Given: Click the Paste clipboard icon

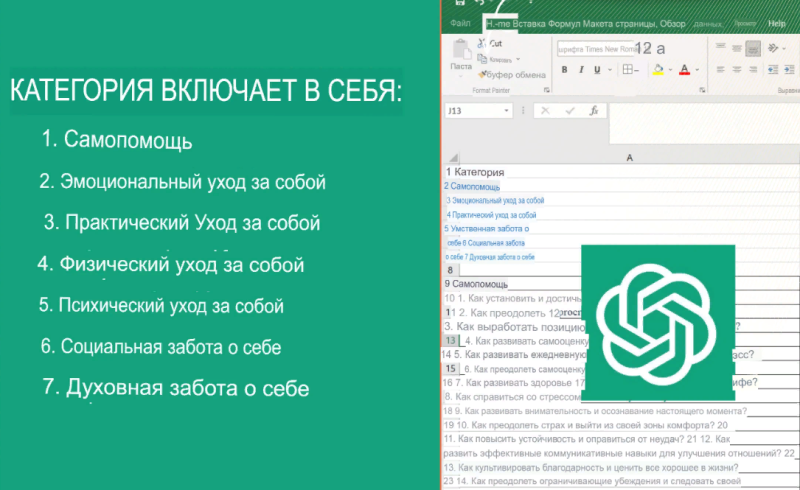Looking at the screenshot, I should point(461,50).
